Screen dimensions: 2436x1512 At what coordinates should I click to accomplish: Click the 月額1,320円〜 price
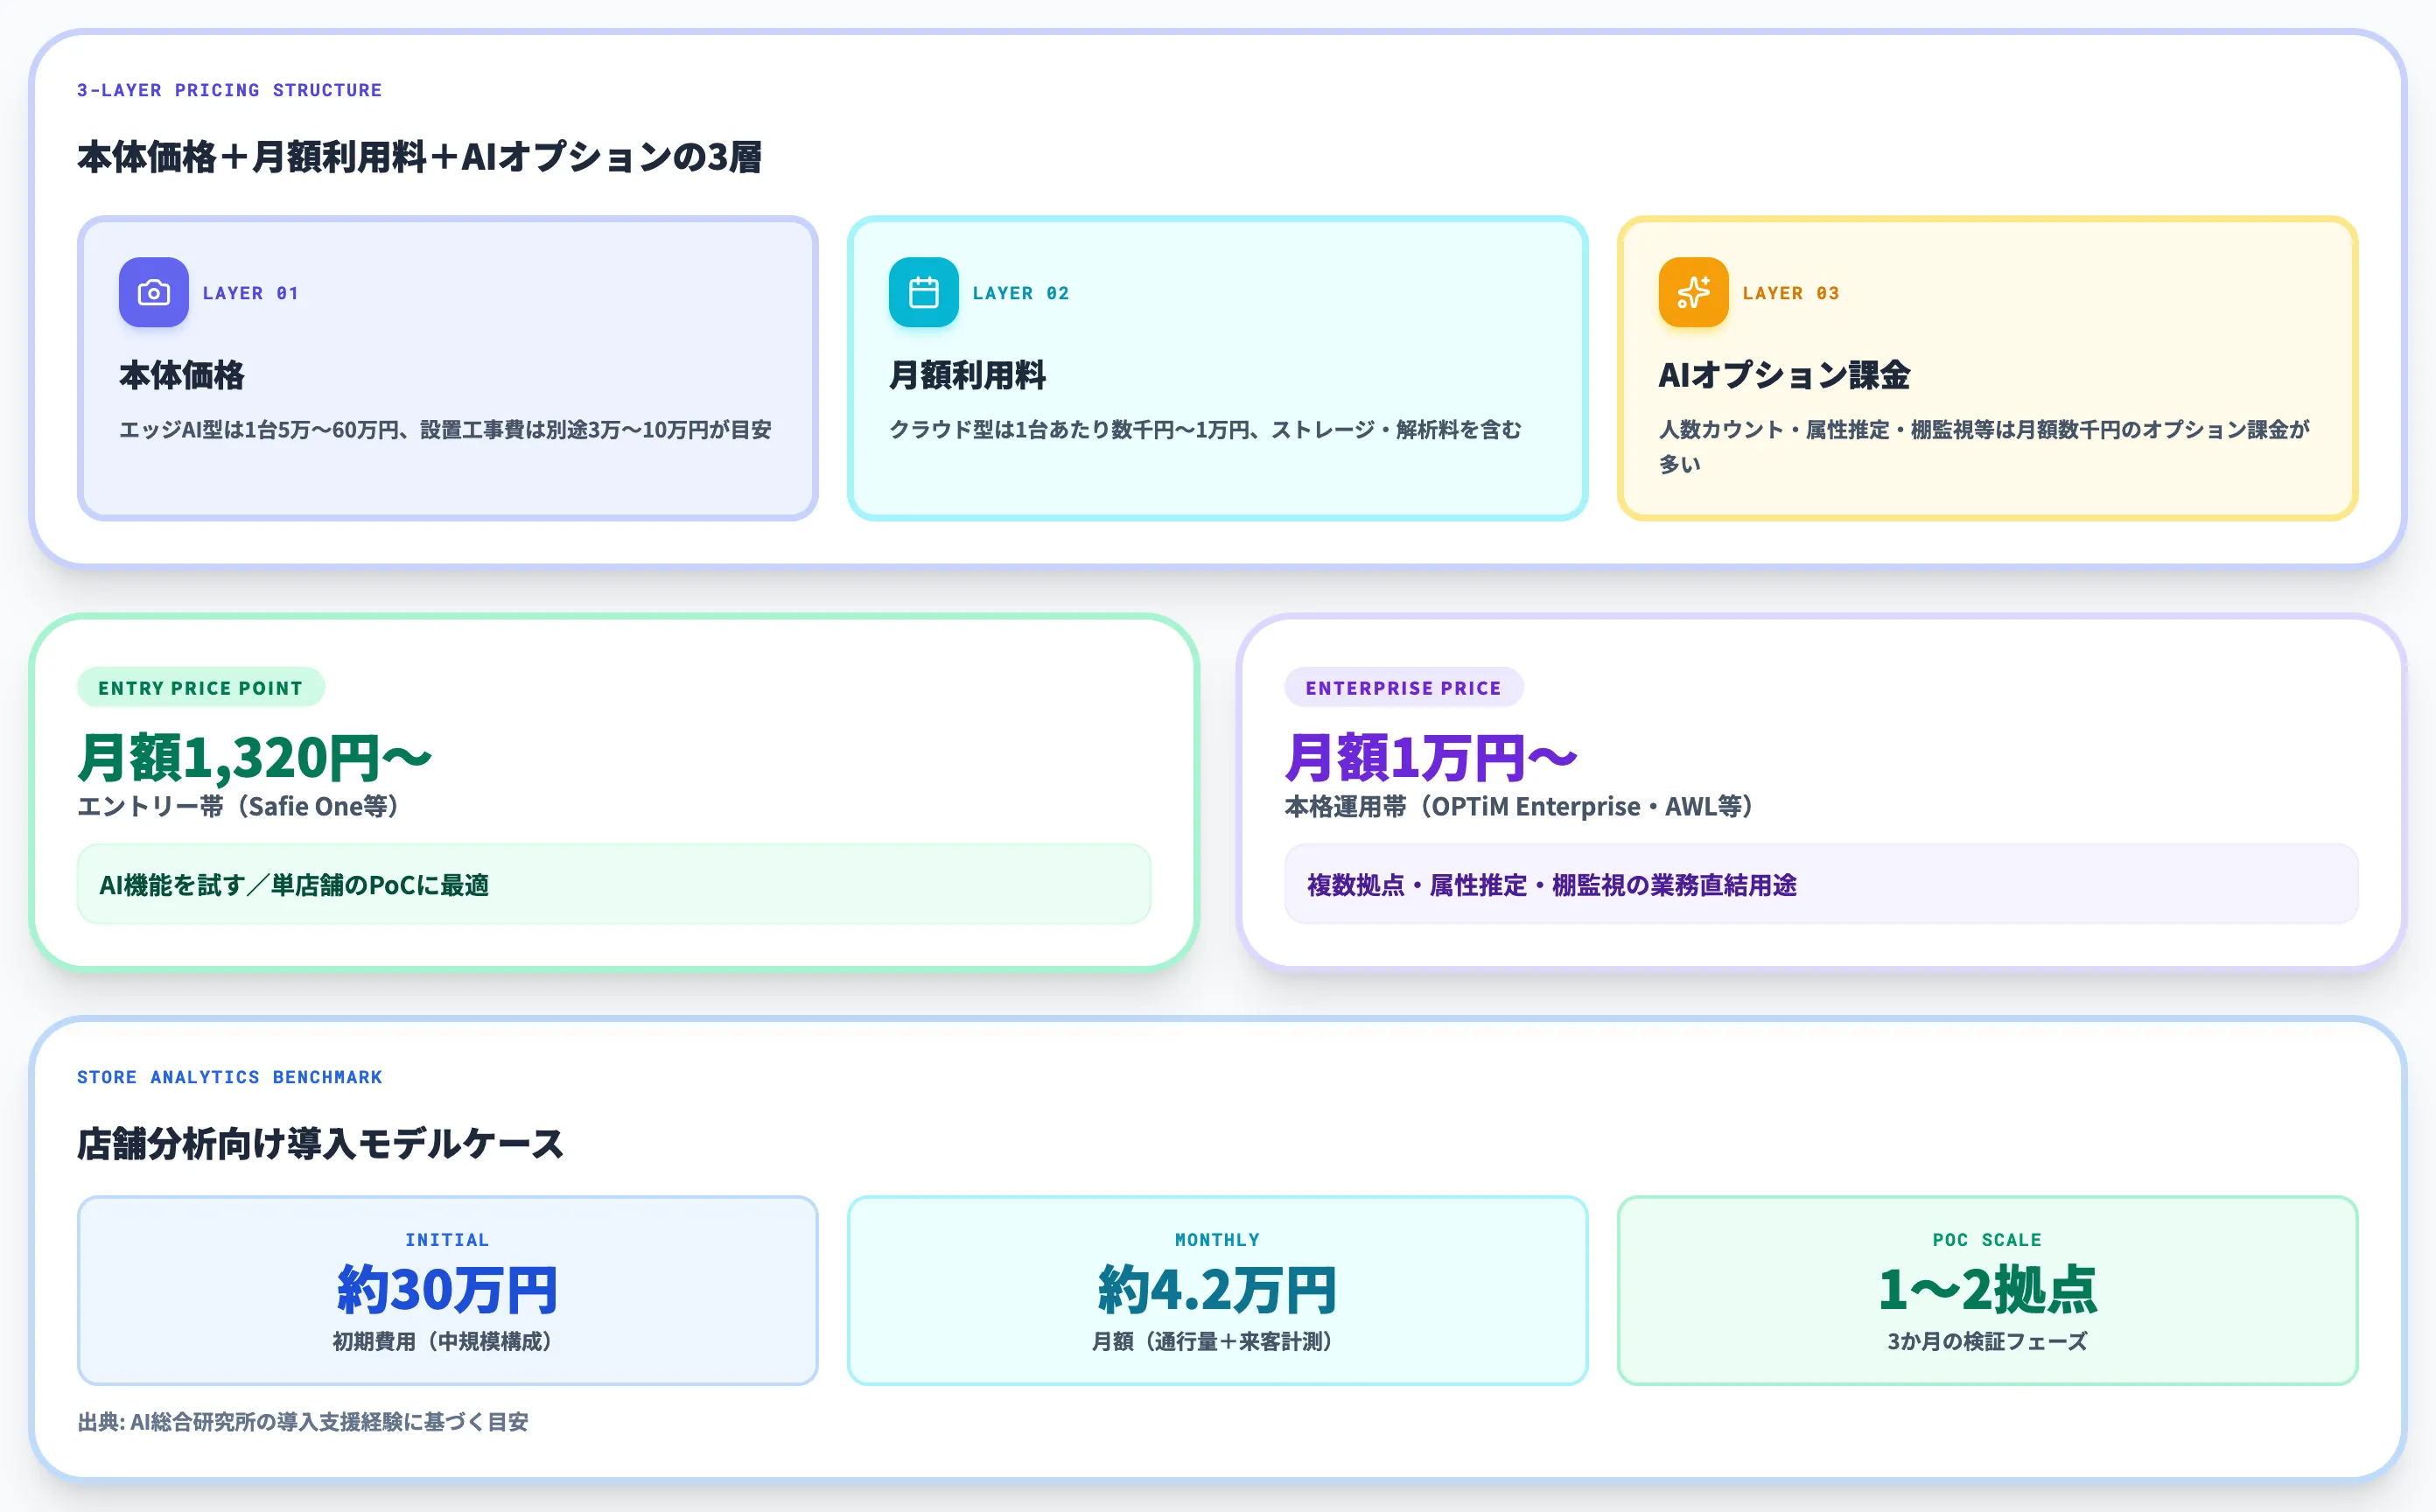(255, 757)
